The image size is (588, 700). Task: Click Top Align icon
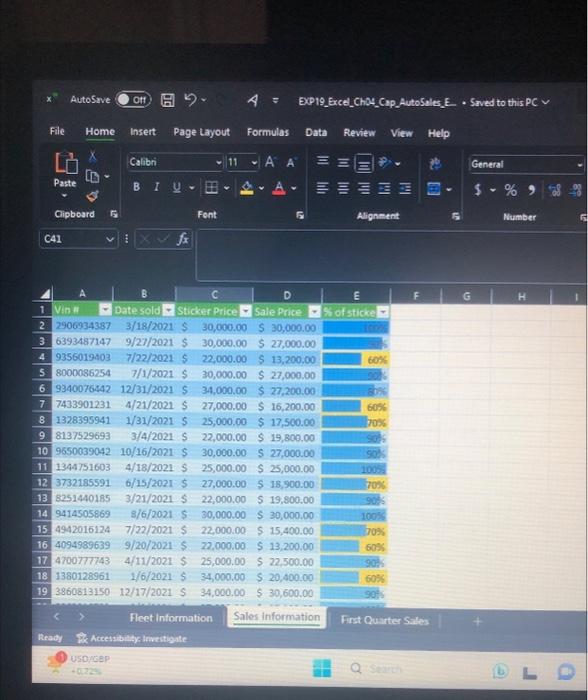323,161
